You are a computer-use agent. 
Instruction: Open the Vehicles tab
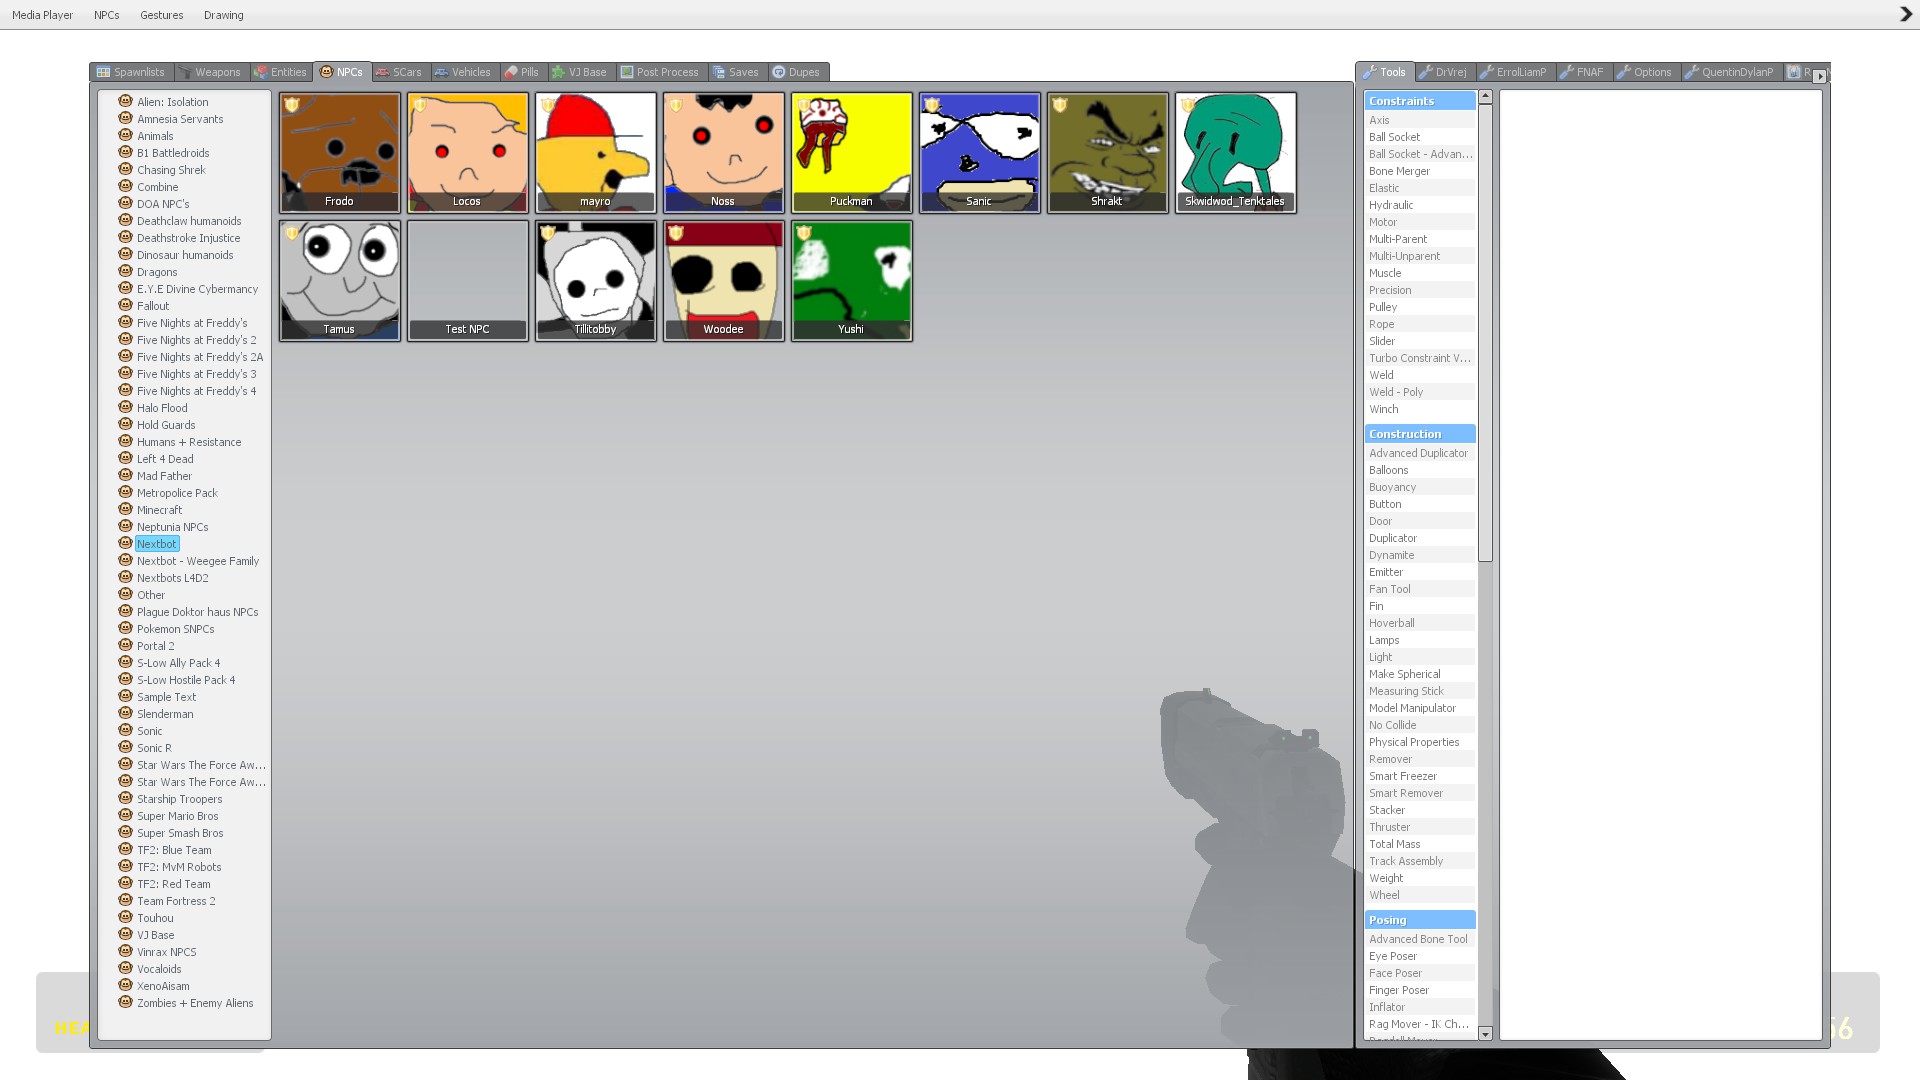[463, 72]
